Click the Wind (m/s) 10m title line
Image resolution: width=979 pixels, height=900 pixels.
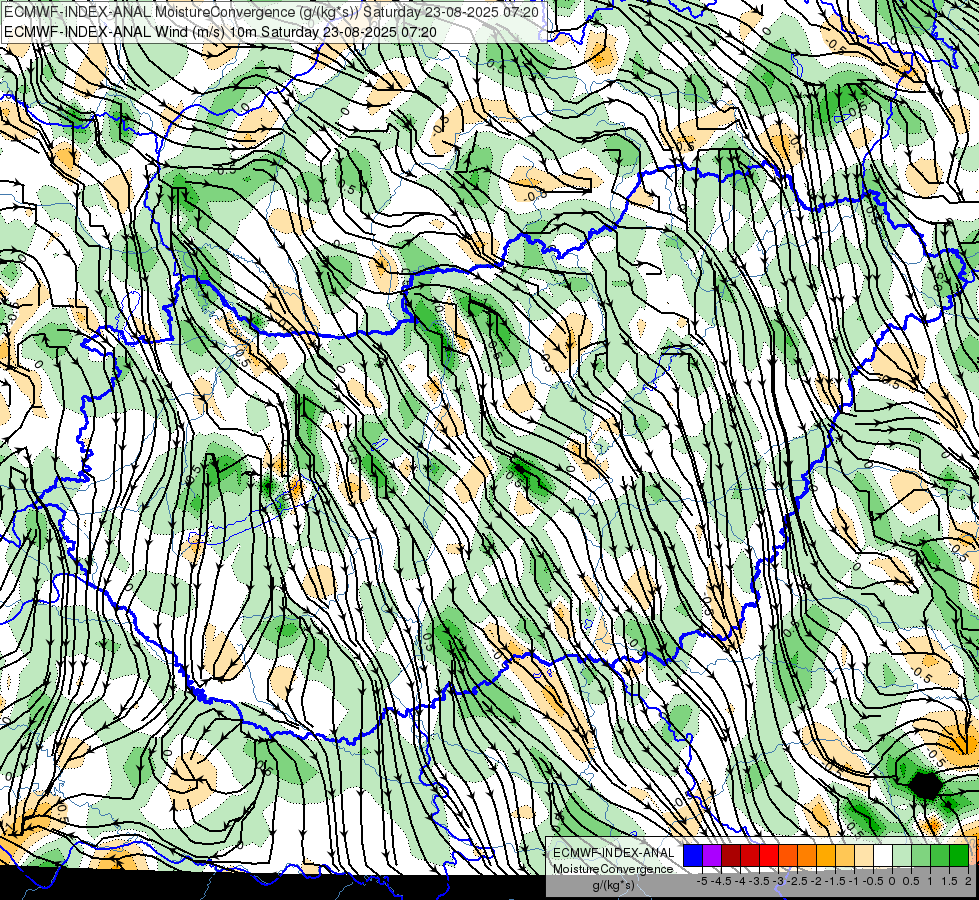pyautogui.click(x=220, y=32)
